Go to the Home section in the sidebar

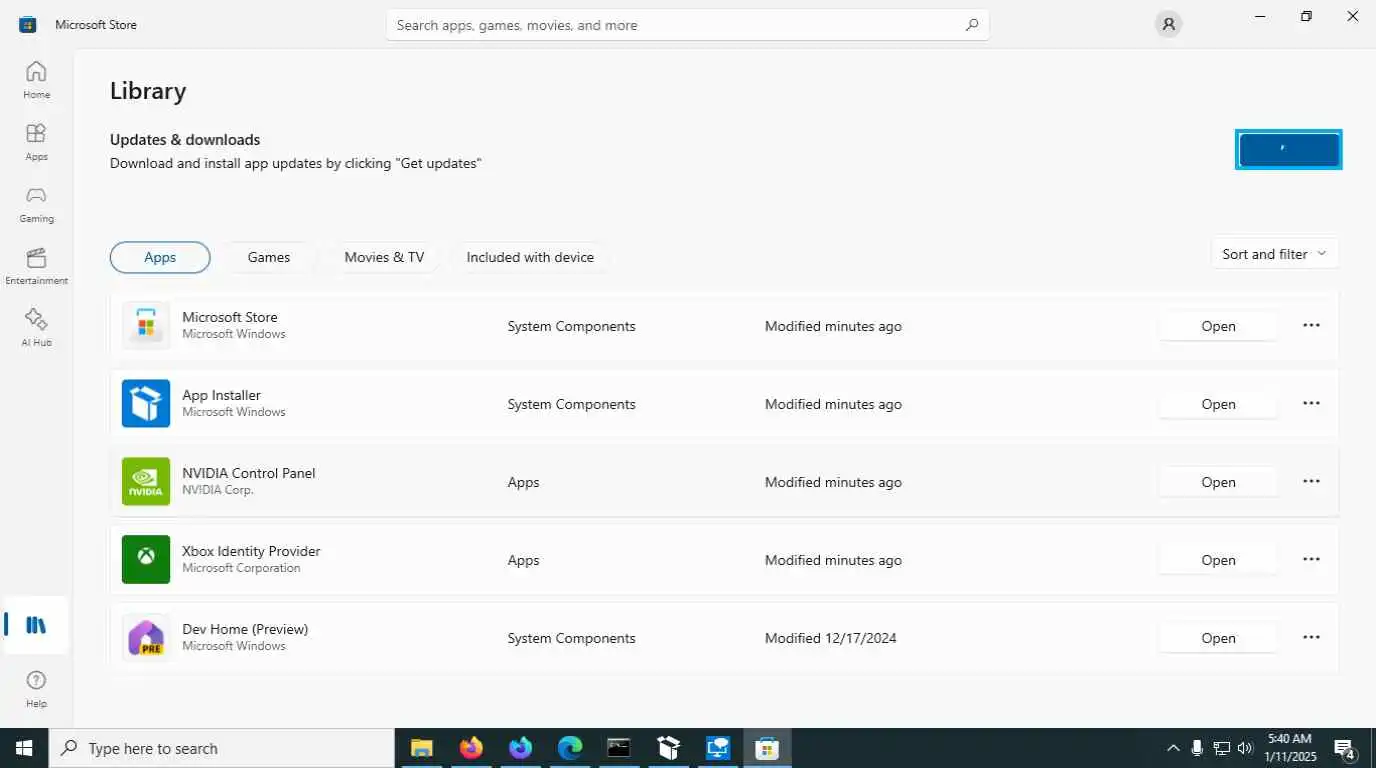[x=36, y=80]
